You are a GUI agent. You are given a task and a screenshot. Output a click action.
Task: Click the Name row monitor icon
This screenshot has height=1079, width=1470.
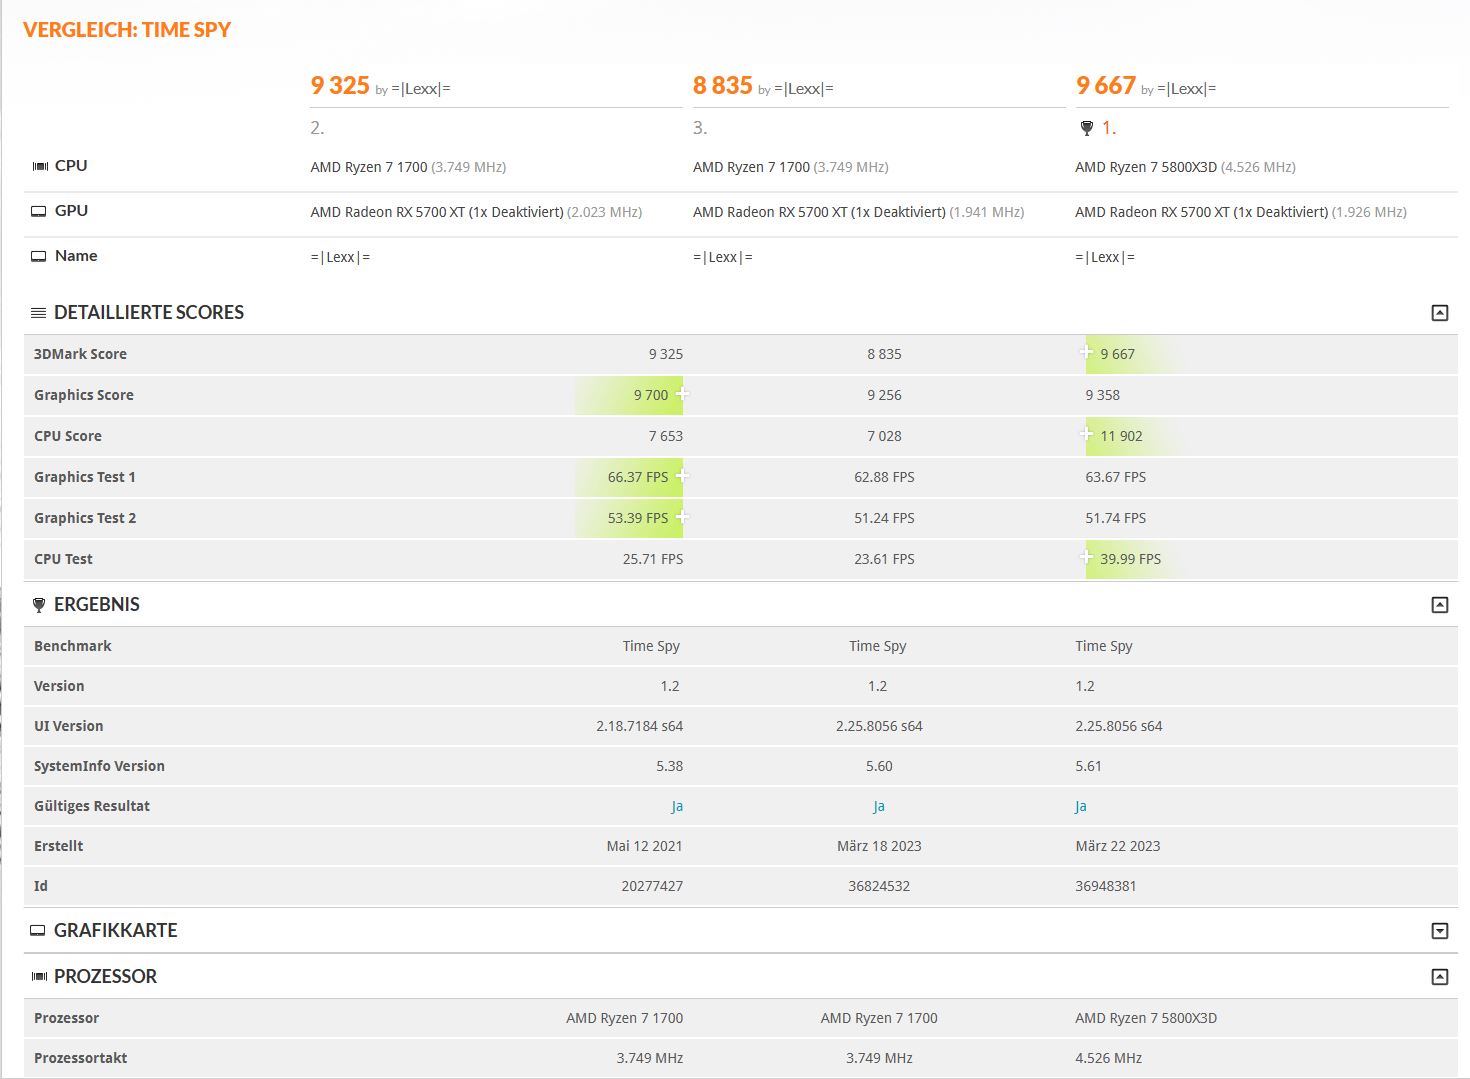pos(39,256)
